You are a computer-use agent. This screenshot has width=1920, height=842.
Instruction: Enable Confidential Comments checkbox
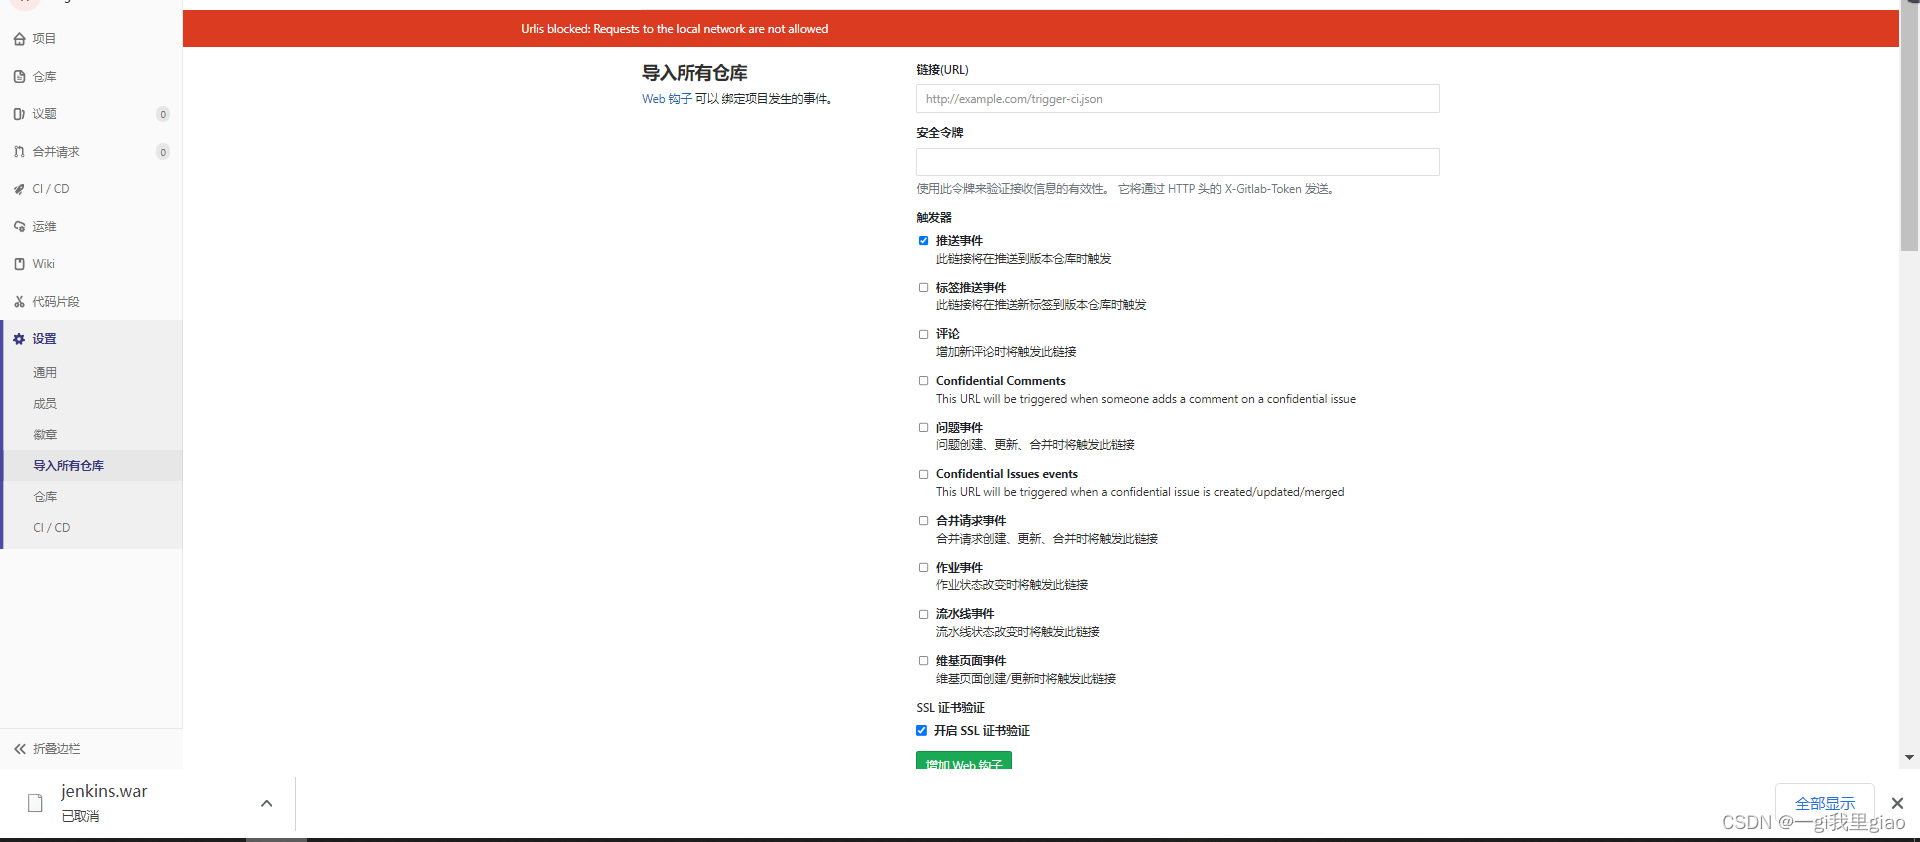tap(923, 381)
